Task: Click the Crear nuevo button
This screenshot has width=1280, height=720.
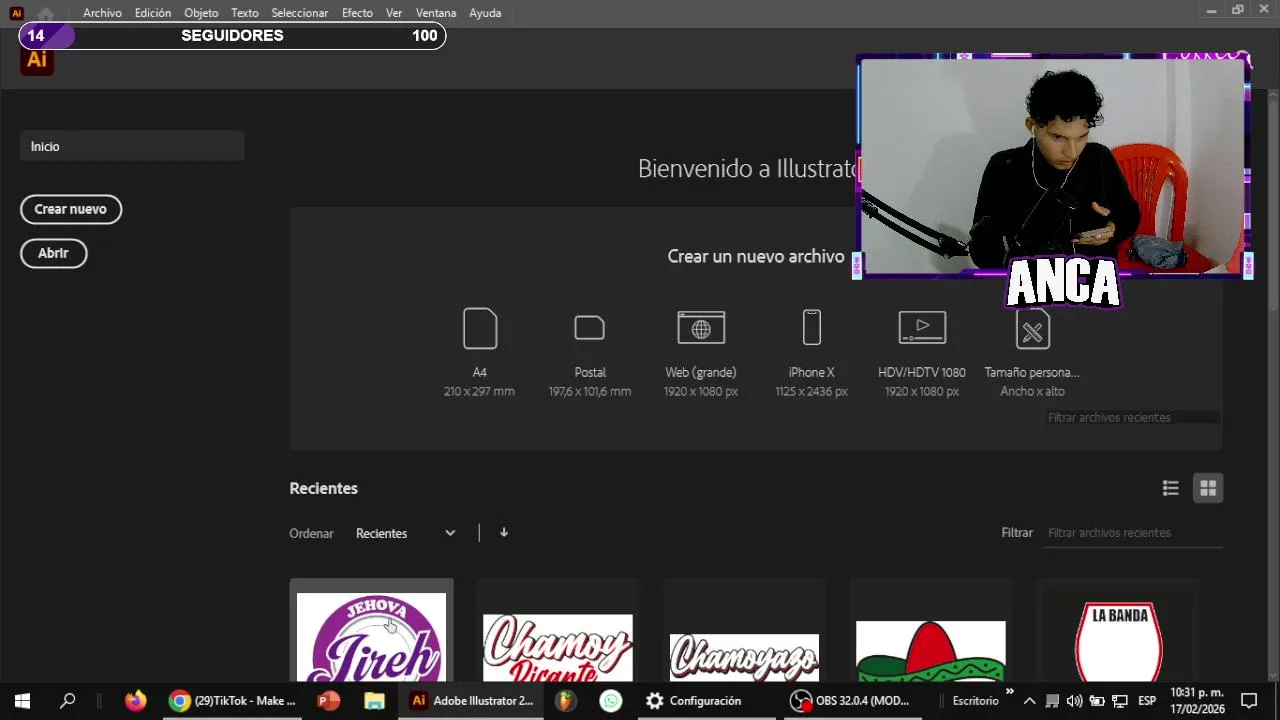Action: [71, 209]
